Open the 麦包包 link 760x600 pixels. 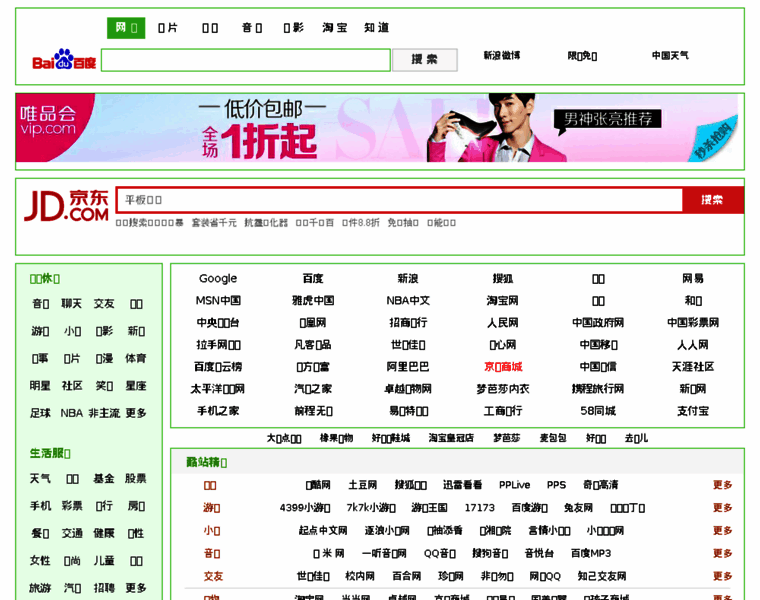point(553,438)
